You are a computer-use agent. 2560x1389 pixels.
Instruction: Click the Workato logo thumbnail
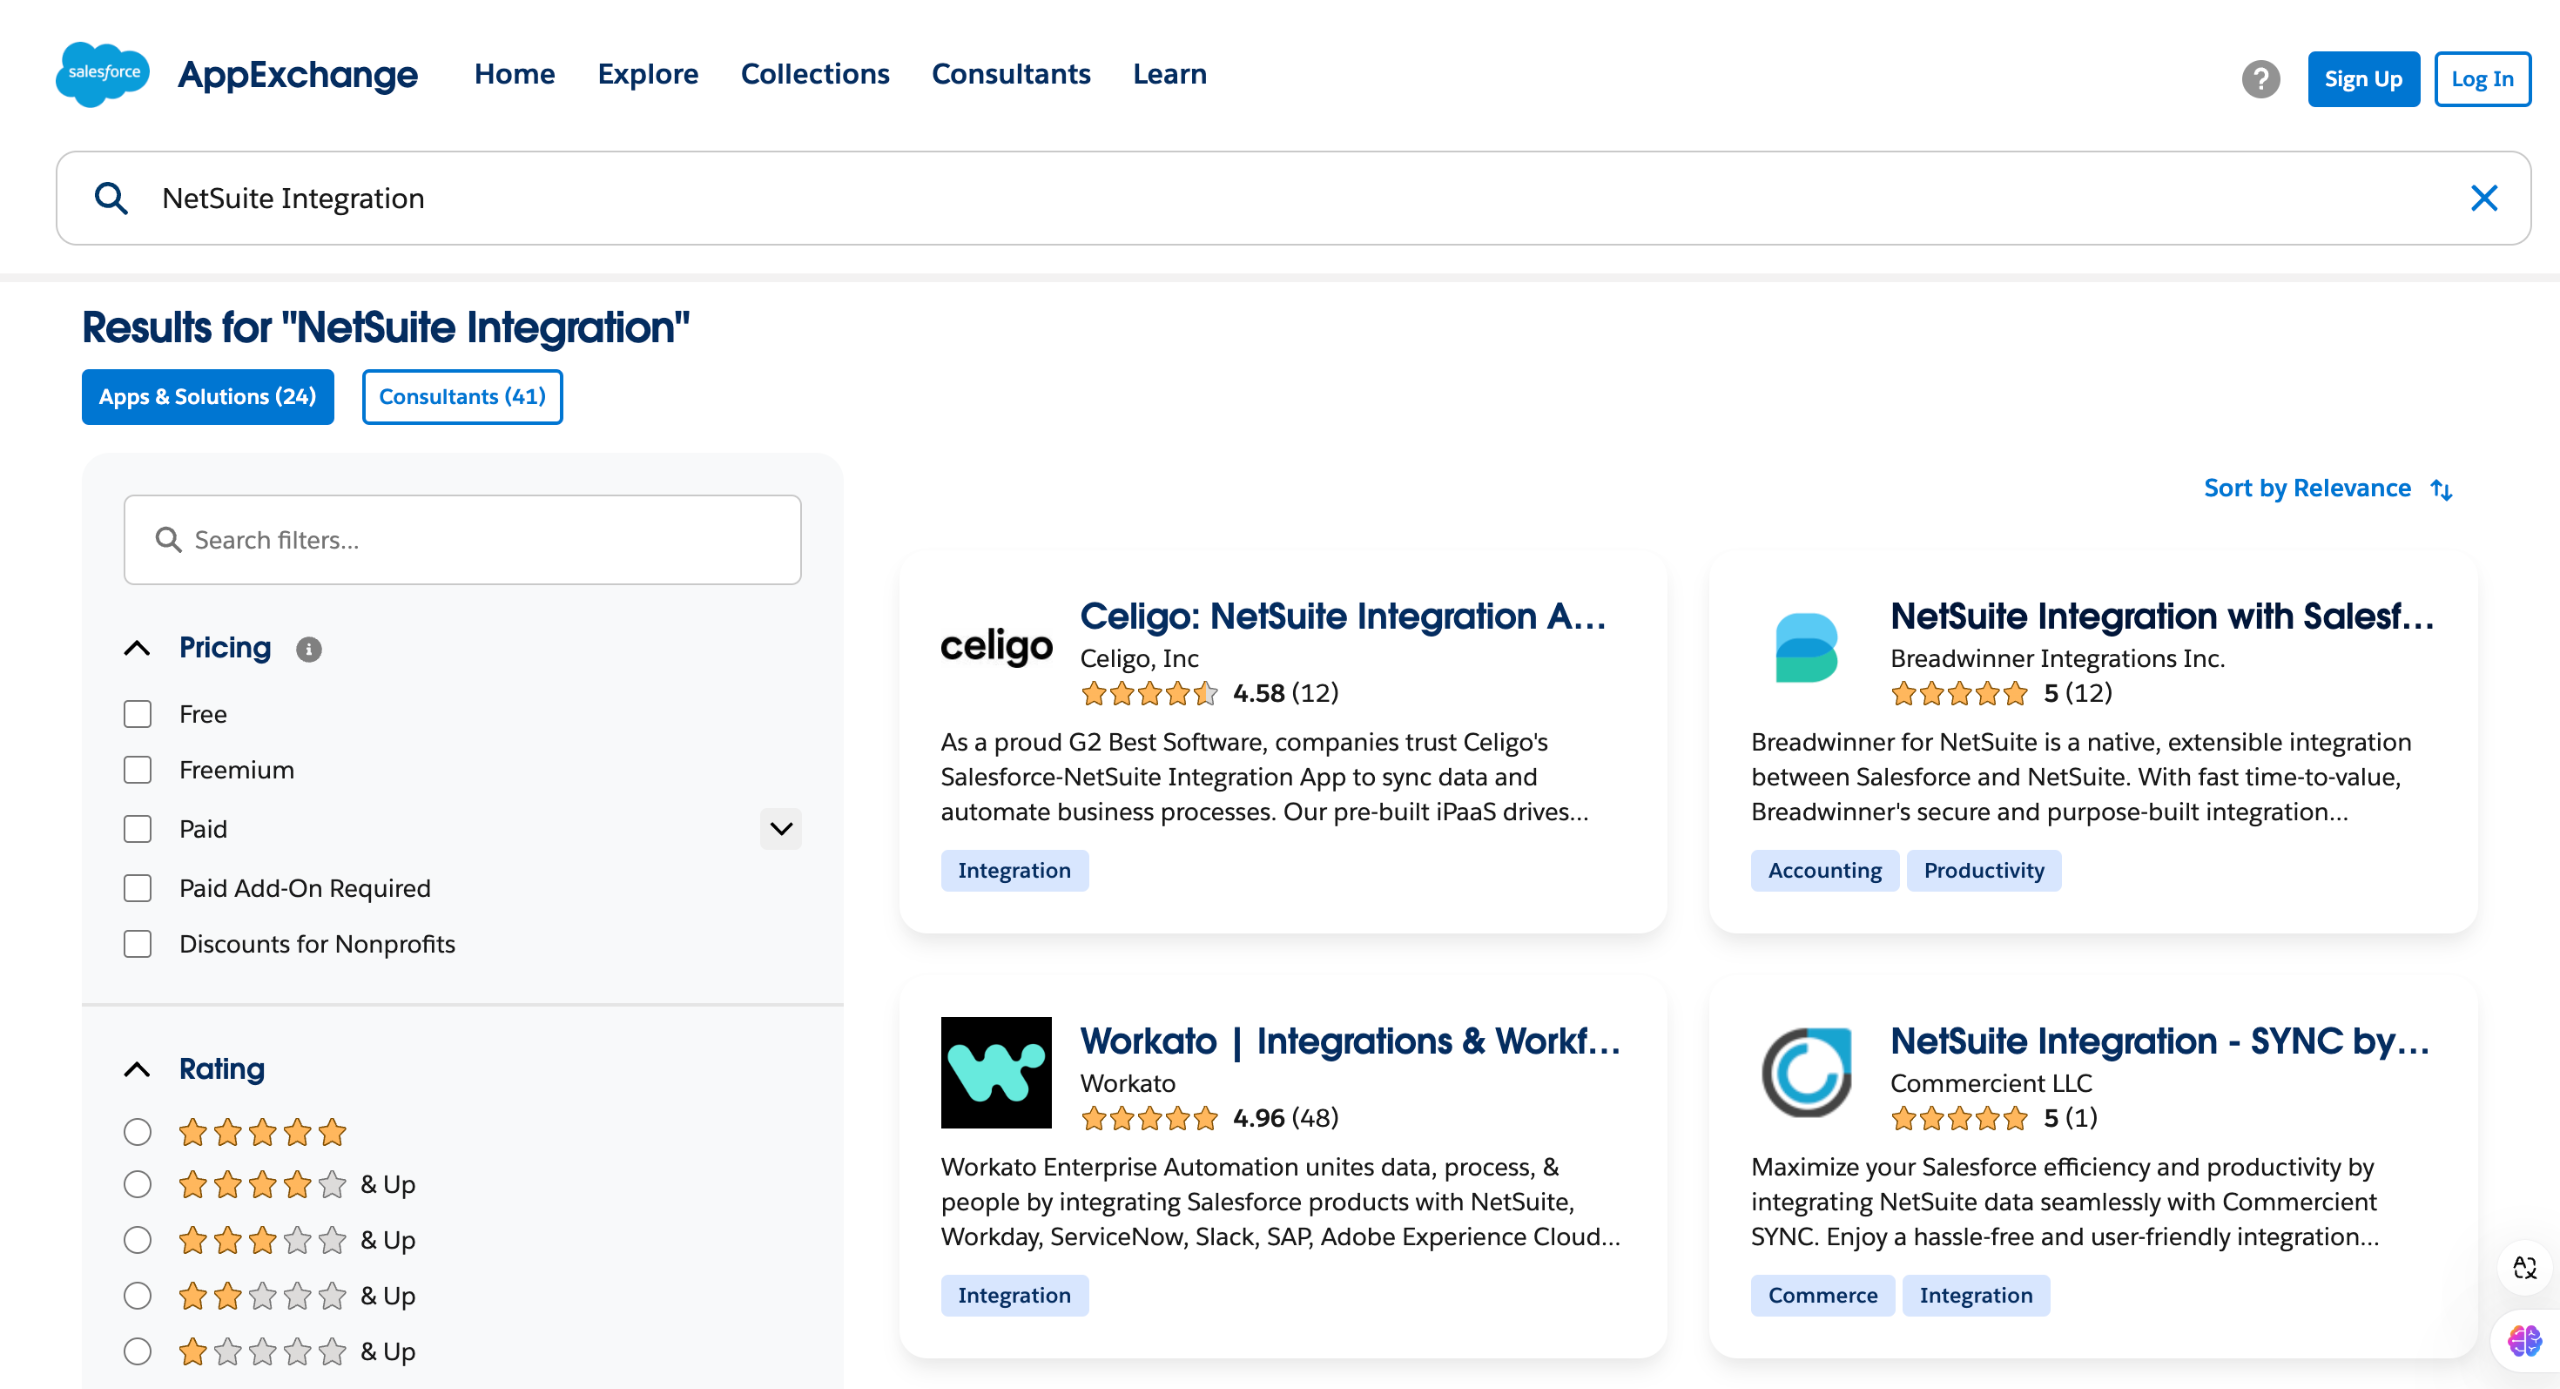[x=996, y=1072]
